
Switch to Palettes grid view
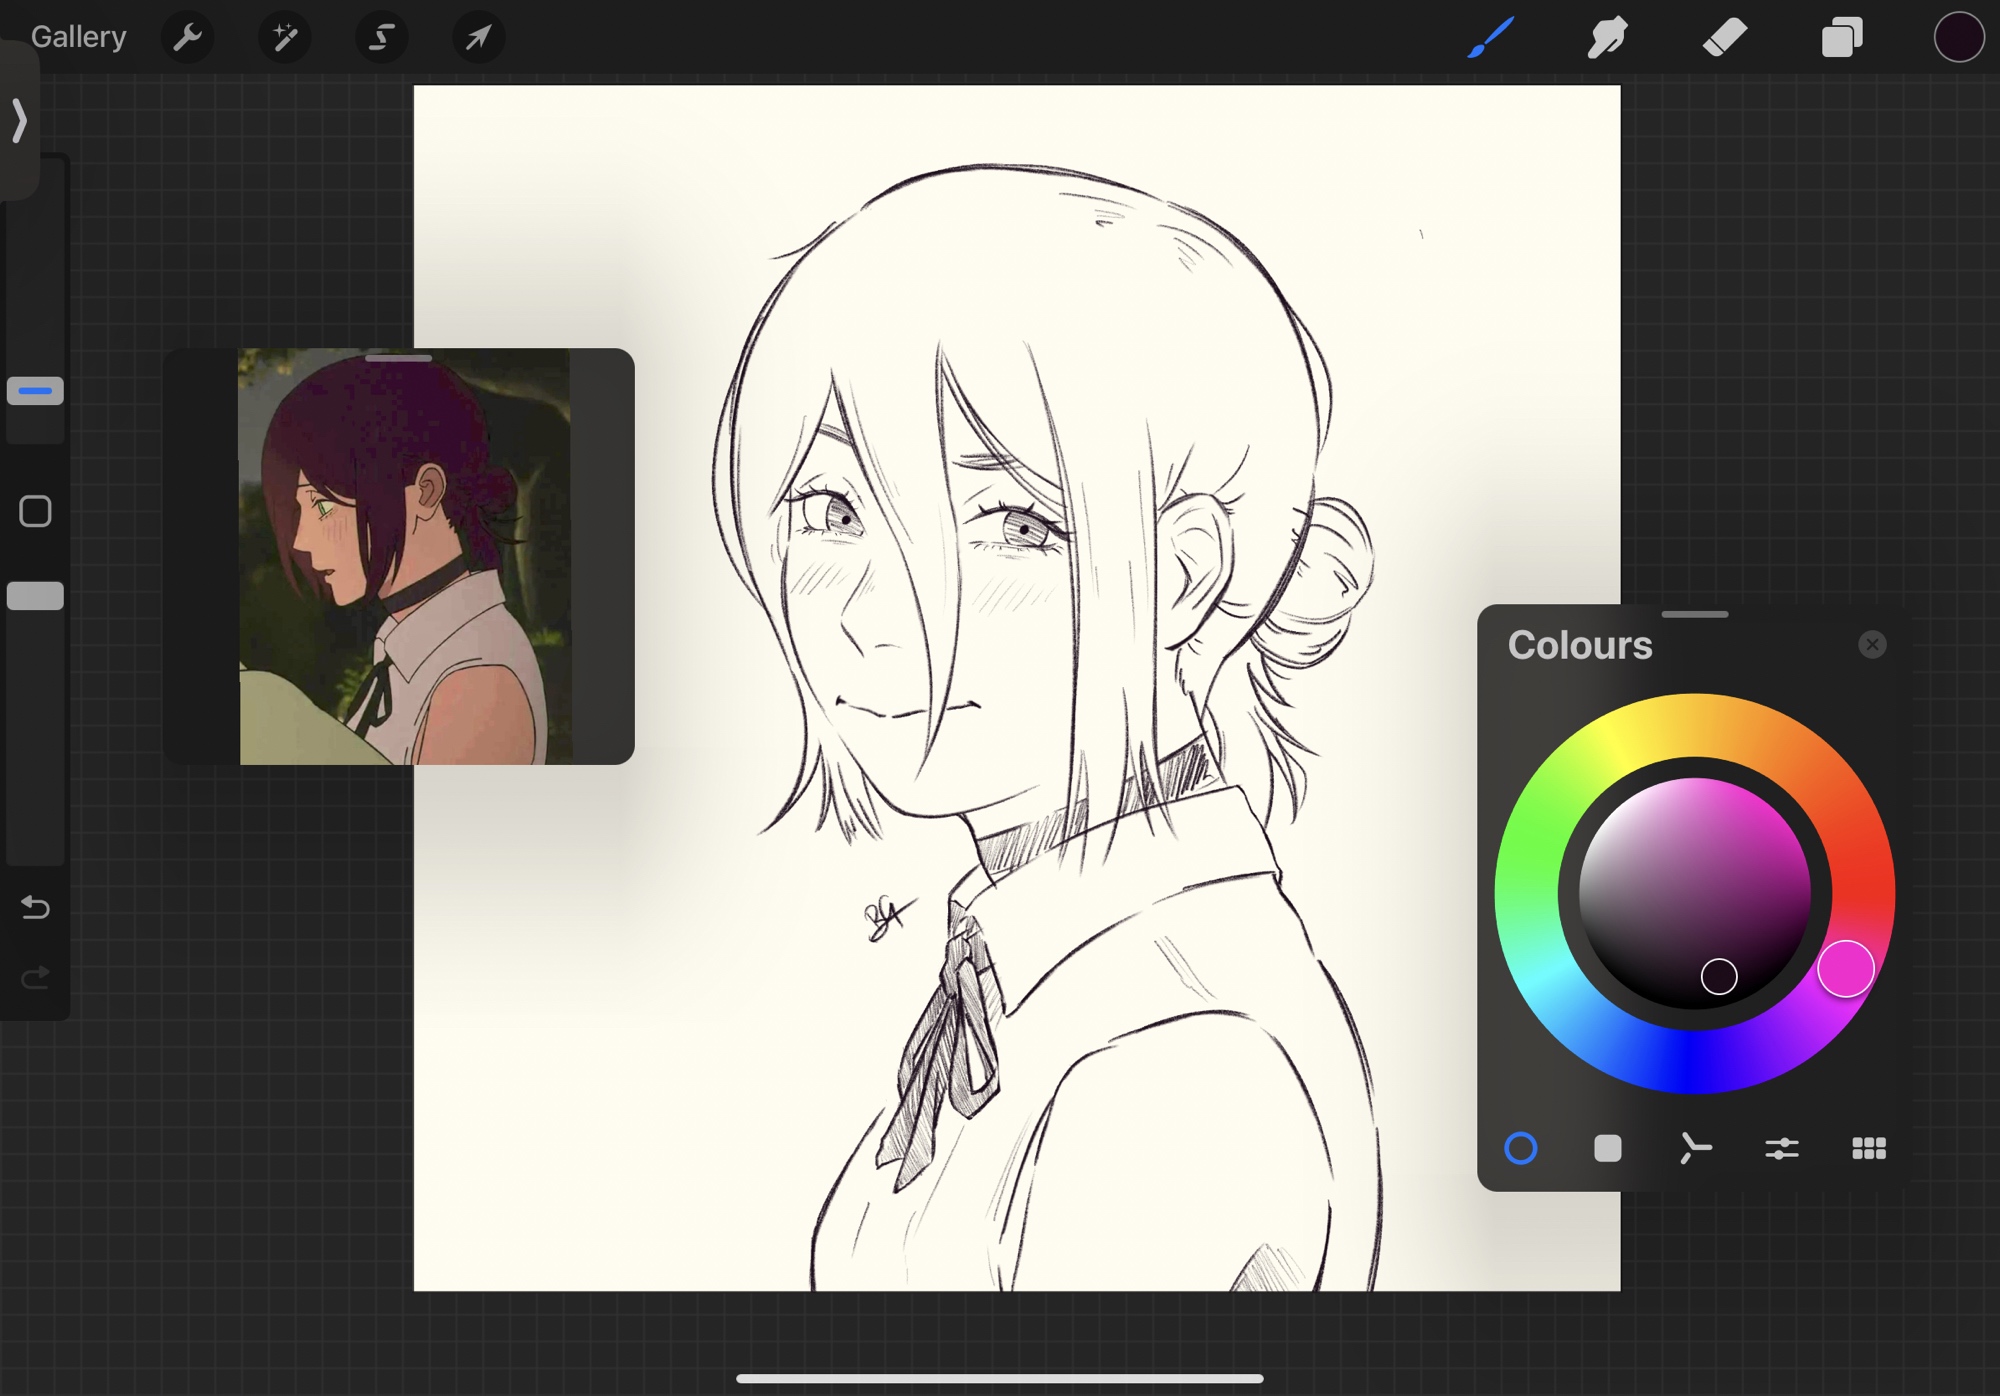click(x=1869, y=1148)
